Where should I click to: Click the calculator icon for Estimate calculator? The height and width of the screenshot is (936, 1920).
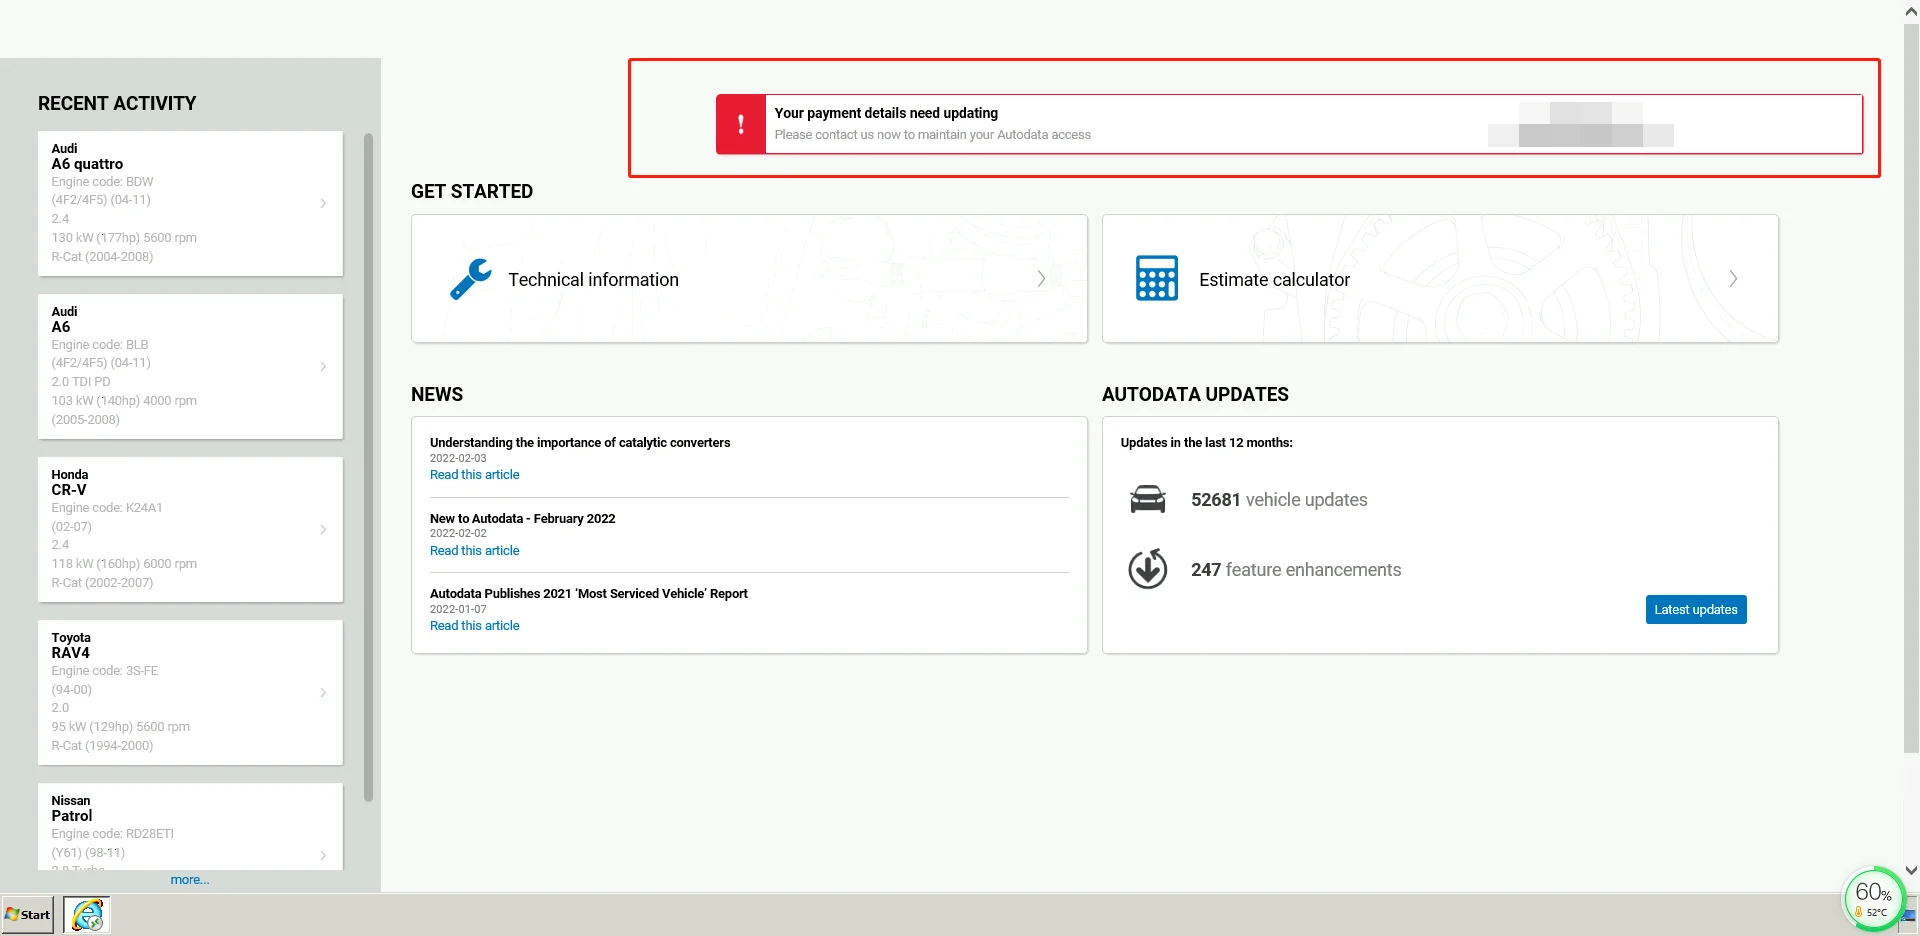pos(1156,278)
